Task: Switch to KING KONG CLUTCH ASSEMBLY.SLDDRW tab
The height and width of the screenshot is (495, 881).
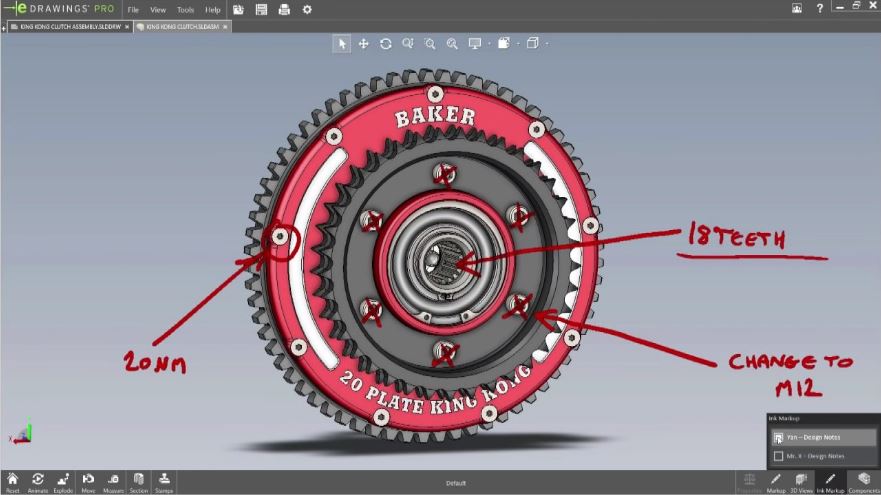Action: click(x=71, y=26)
